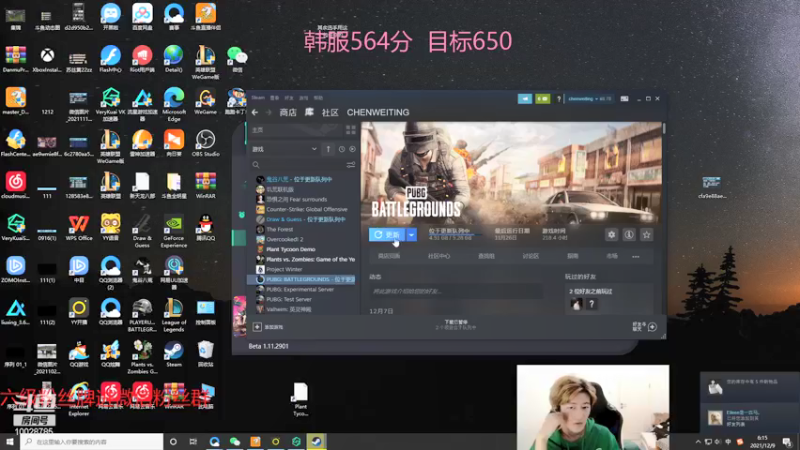Viewport: 800px width, 450px height.
Task: Open the downloads status at Steam bottom
Action: coord(455,325)
